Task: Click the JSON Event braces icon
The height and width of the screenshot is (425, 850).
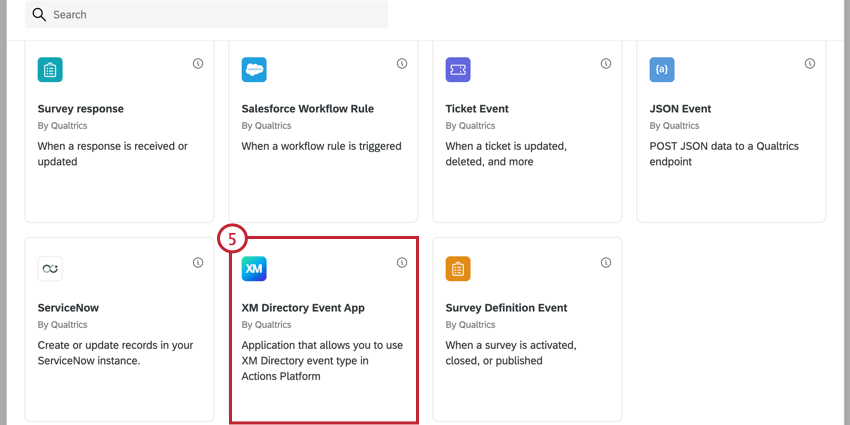Action: coord(662,70)
